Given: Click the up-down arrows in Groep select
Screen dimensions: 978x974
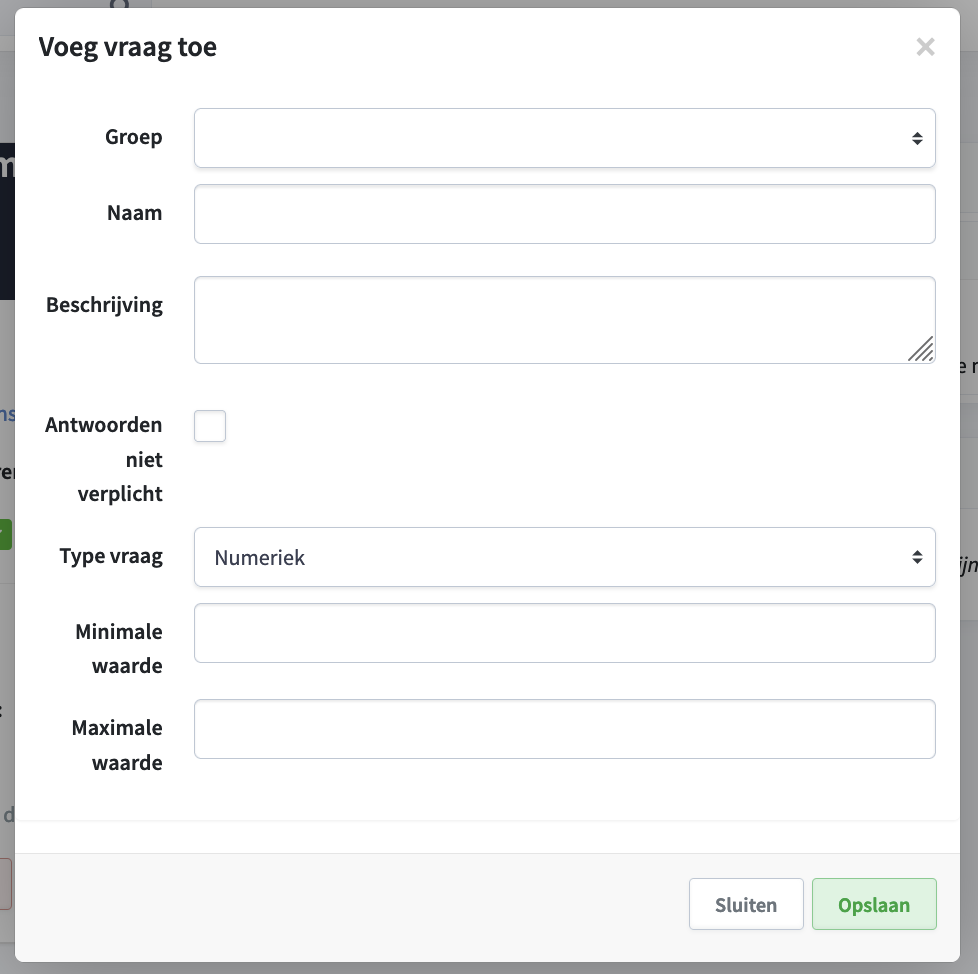Looking at the screenshot, I should (x=917, y=138).
